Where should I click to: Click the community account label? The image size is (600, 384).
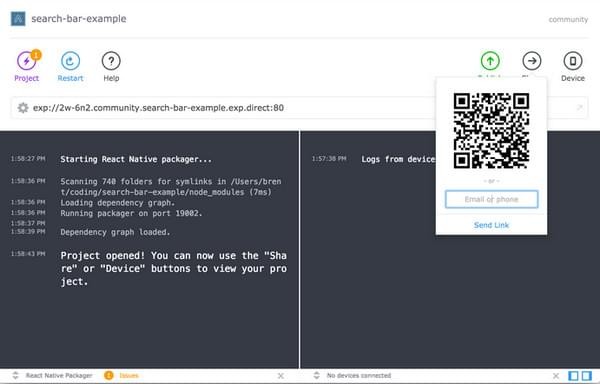(x=568, y=20)
